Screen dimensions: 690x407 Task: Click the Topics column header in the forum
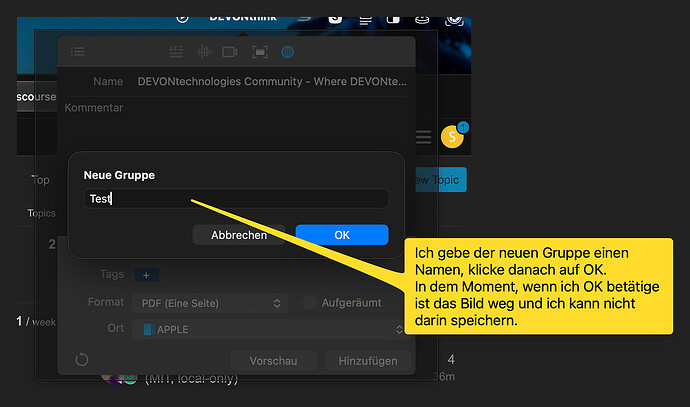tap(41, 213)
